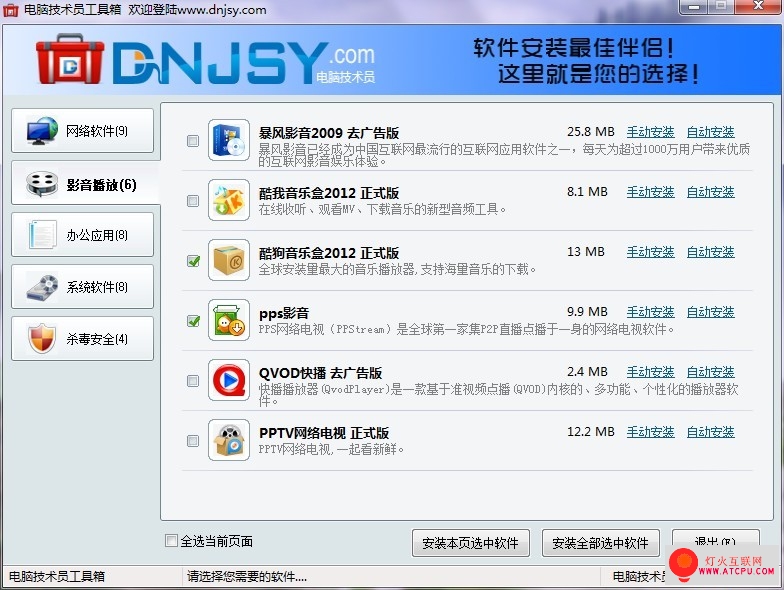
Task: Click the title PPTV网络电视 正式版
Action: pos(324,433)
